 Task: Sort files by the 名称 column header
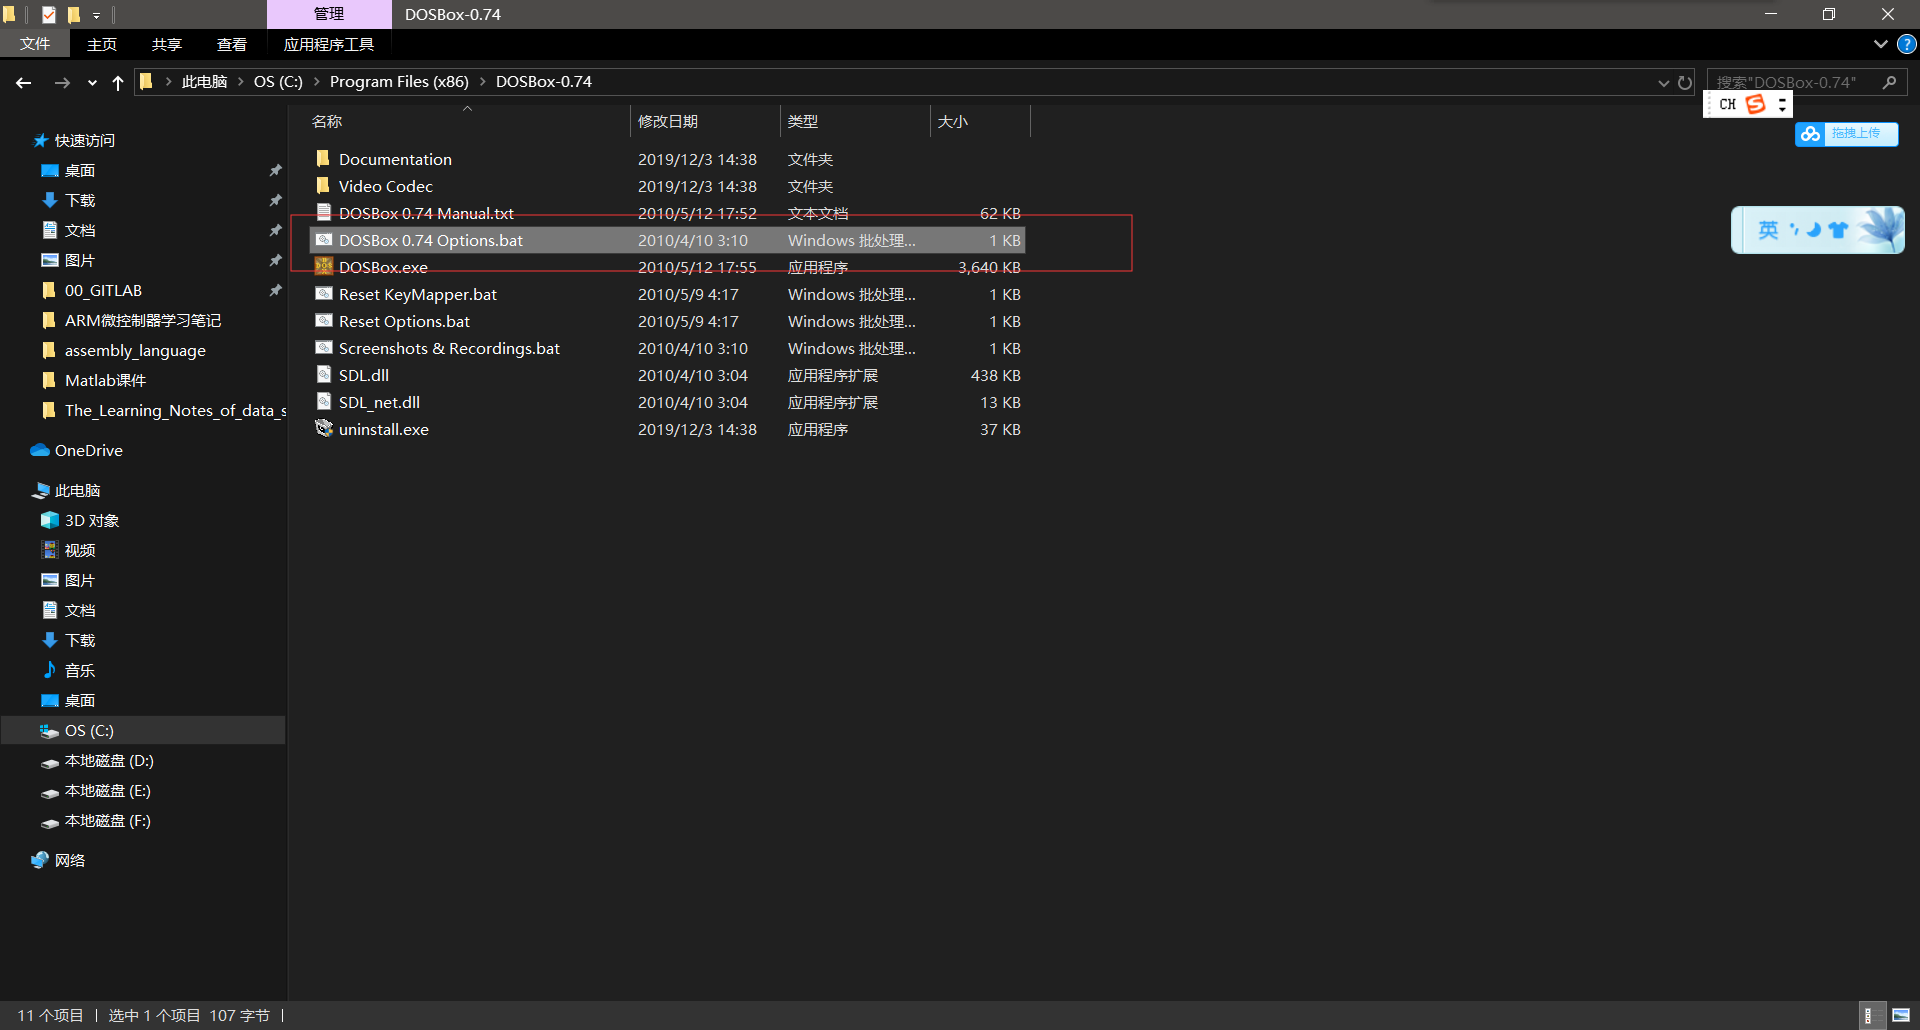pyautogui.click(x=467, y=121)
